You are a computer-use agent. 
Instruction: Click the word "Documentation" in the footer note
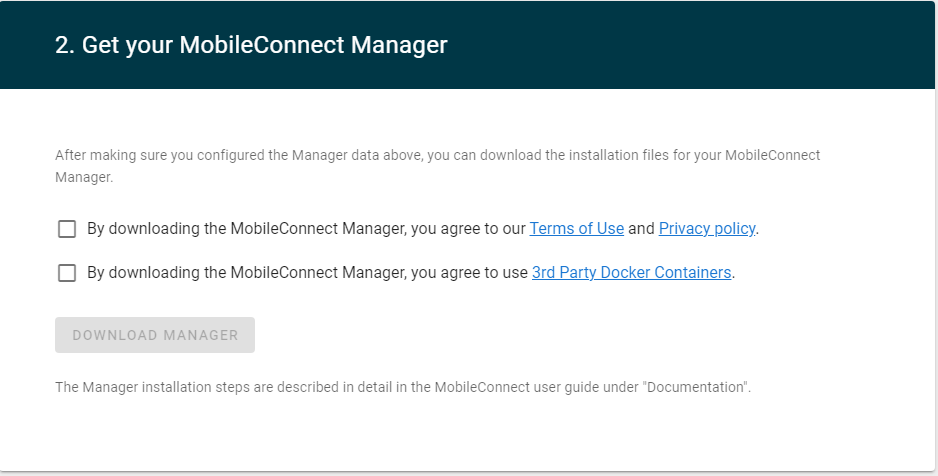click(x=695, y=387)
